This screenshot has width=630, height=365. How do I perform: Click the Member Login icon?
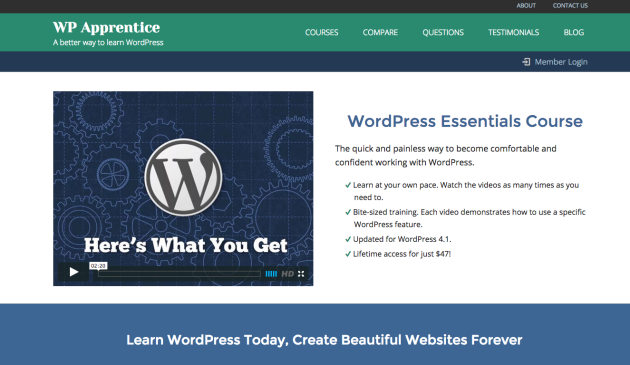(x=526, y=62)
